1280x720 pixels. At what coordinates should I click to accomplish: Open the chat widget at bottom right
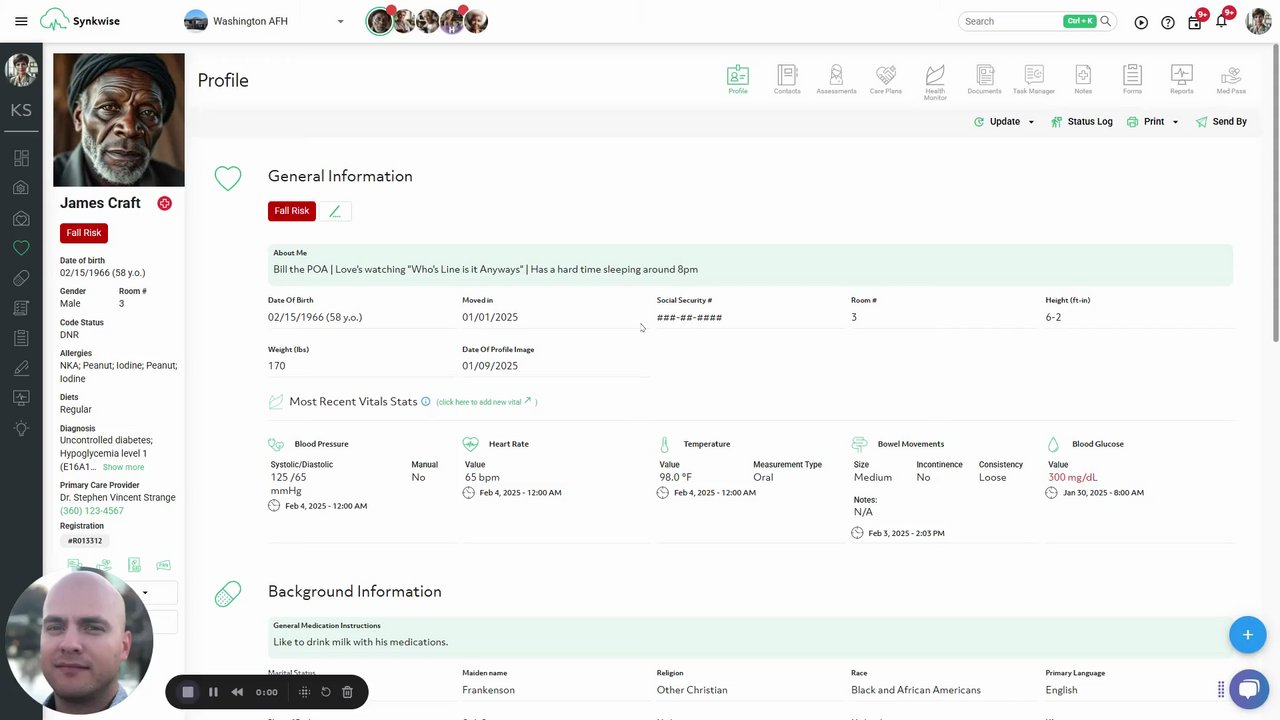(1248, 689)
